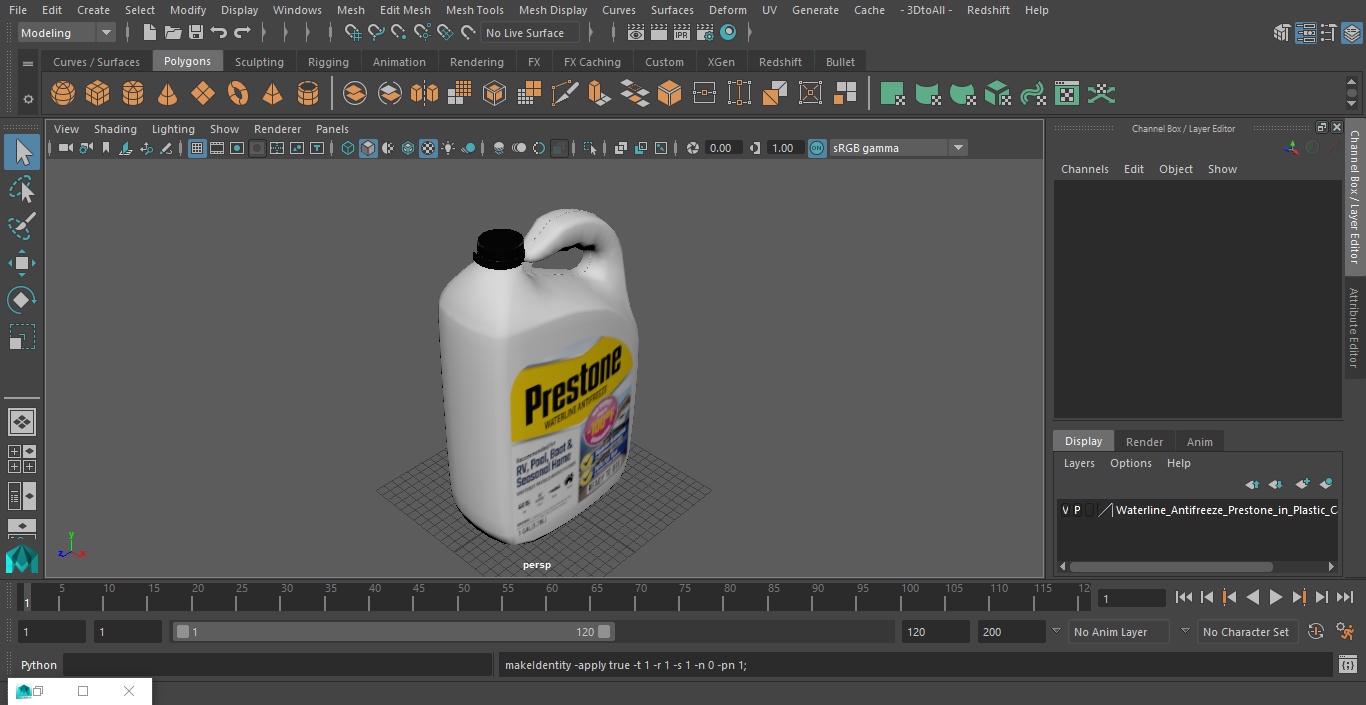Switch to the Render layer tab
This screenshot has height=705, width=1366.
pyautogui.click(x=1144, y=442)
